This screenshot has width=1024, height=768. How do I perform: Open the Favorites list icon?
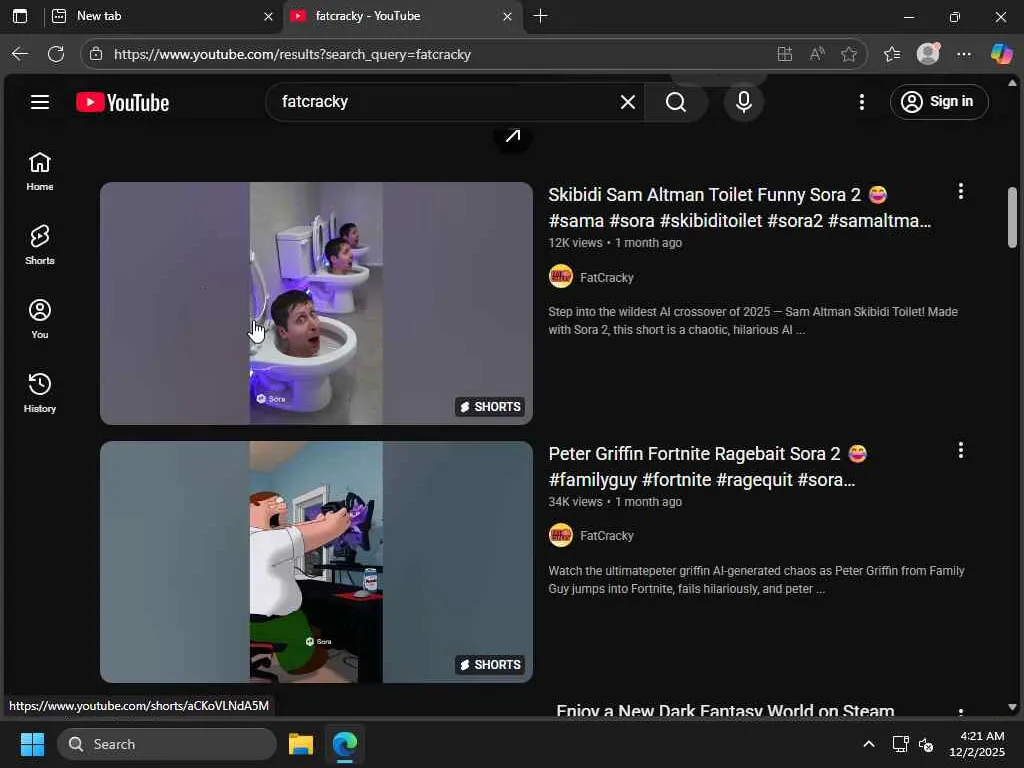tap(892, 54)
